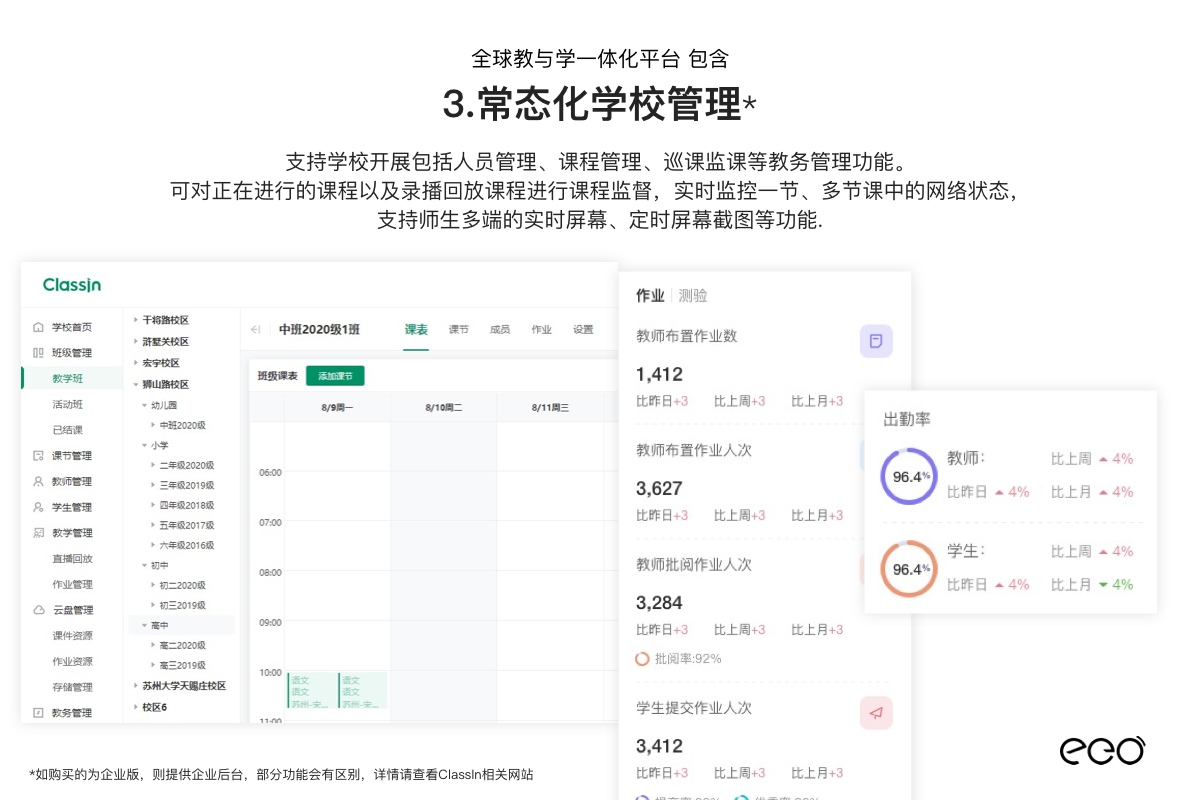Open the 课节 tab
The image size is (1200, 800).
point(458,330)
